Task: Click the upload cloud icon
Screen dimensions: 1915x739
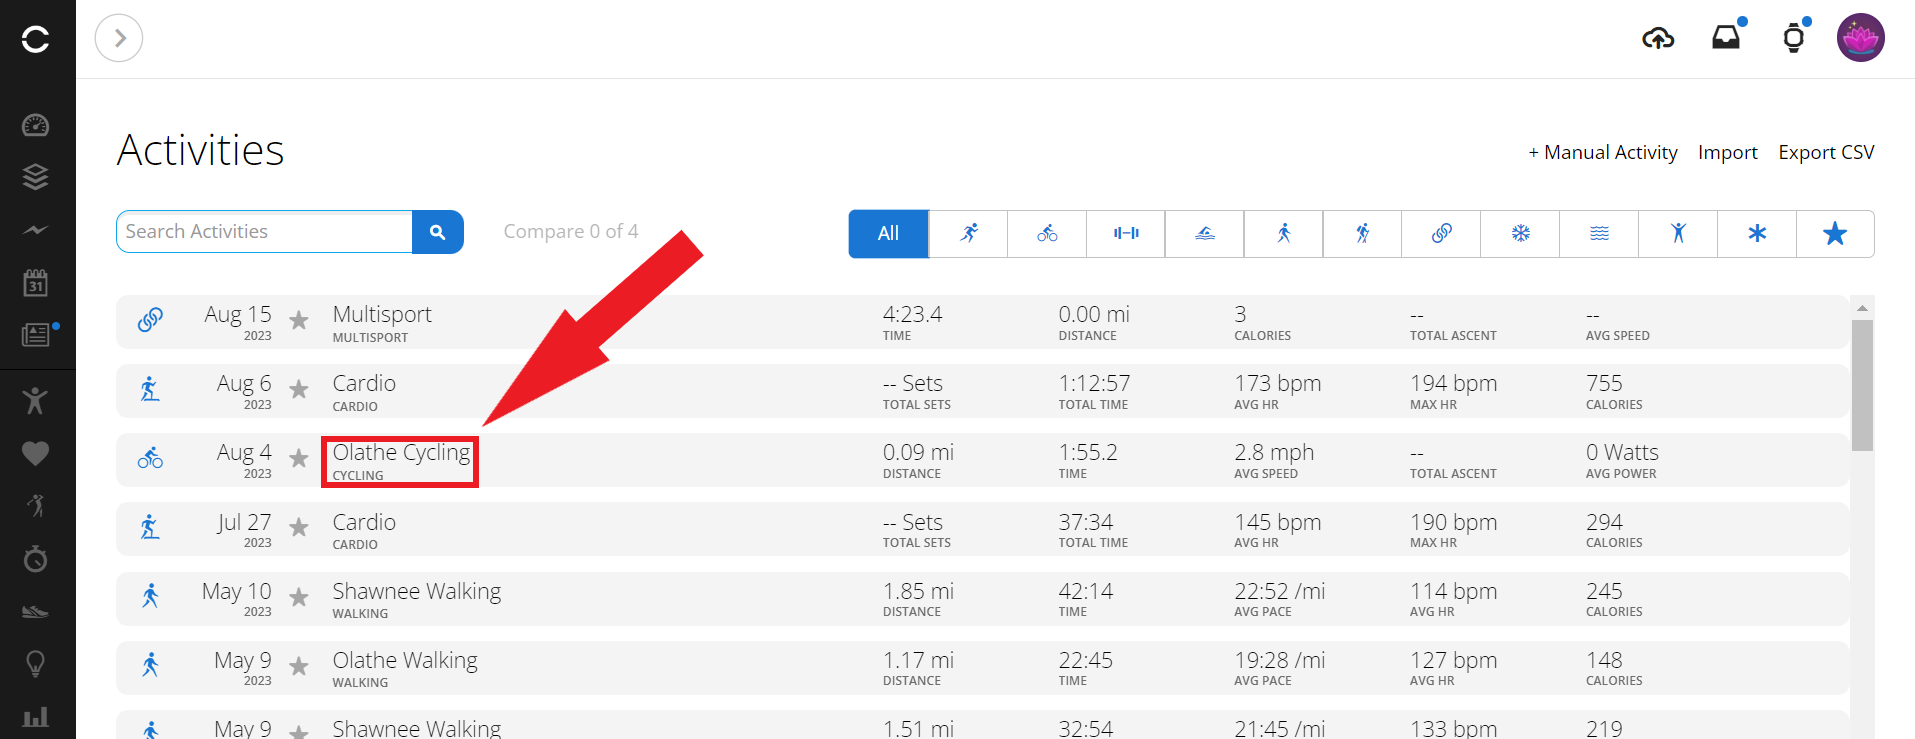Action: tap(1658, 39)
